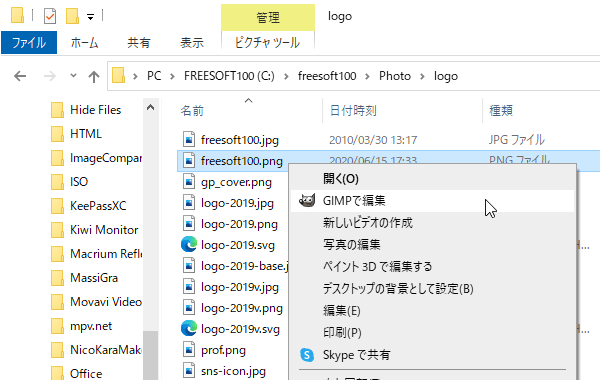Select 編集(E) from context menu
This screenshot has width=600, height=380.
[x=432, y=311]
